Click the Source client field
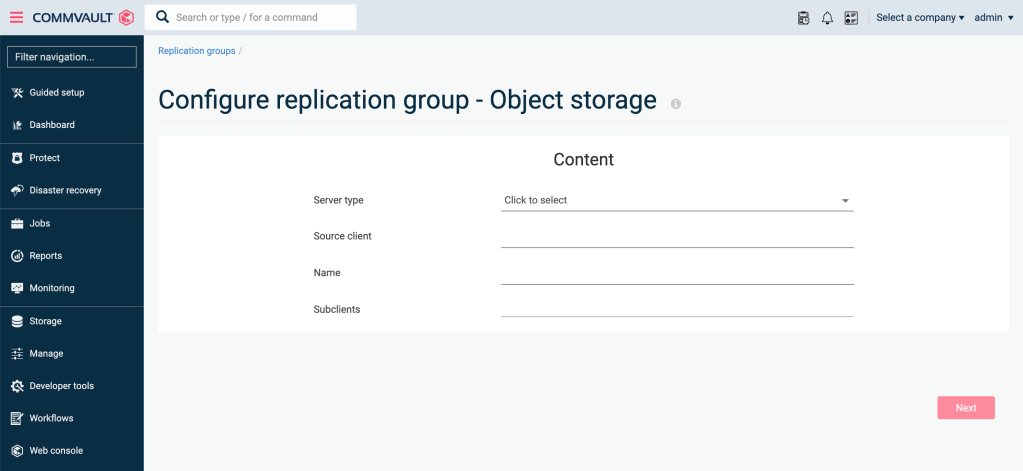 click(677, 237)
